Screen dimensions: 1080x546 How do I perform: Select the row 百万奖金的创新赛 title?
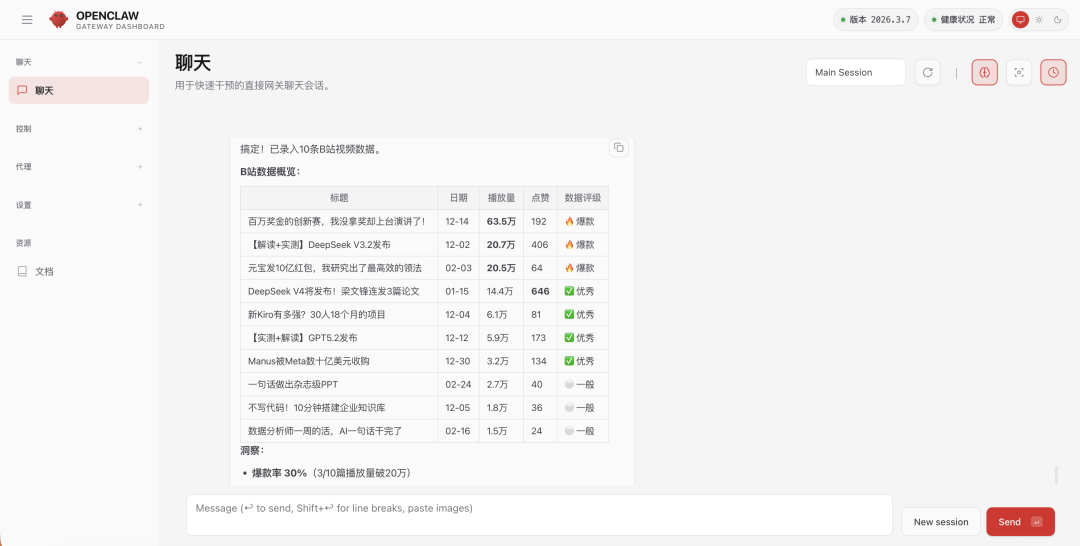click(337, 221)
